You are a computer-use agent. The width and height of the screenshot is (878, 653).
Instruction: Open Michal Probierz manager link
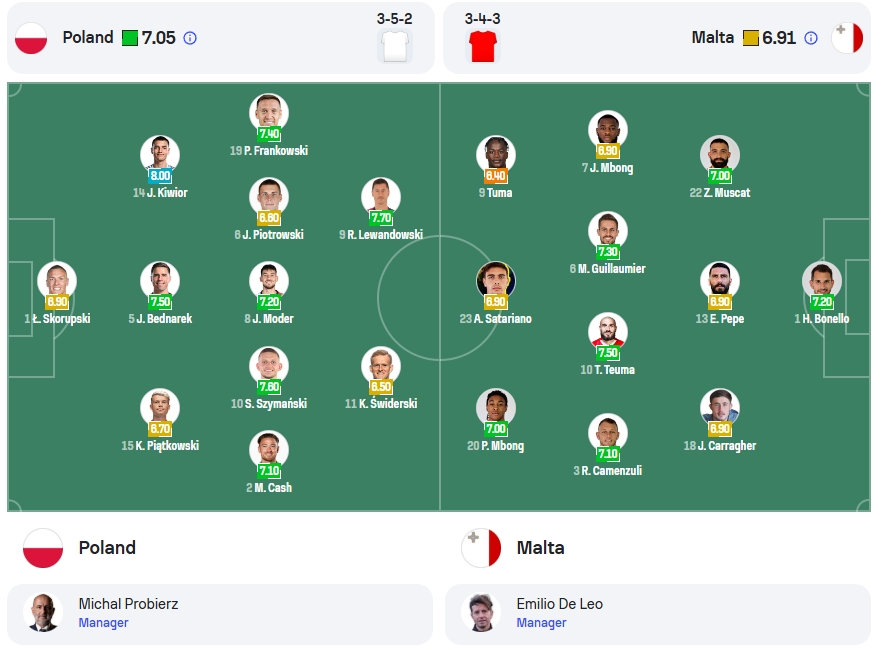click(128, 604)
